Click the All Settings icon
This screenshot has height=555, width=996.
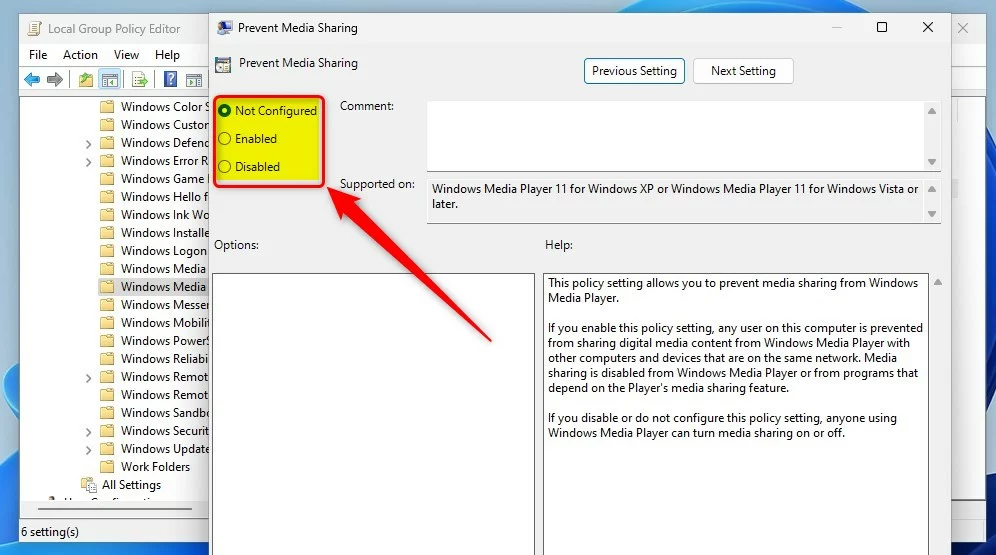[x=89, y=485]
